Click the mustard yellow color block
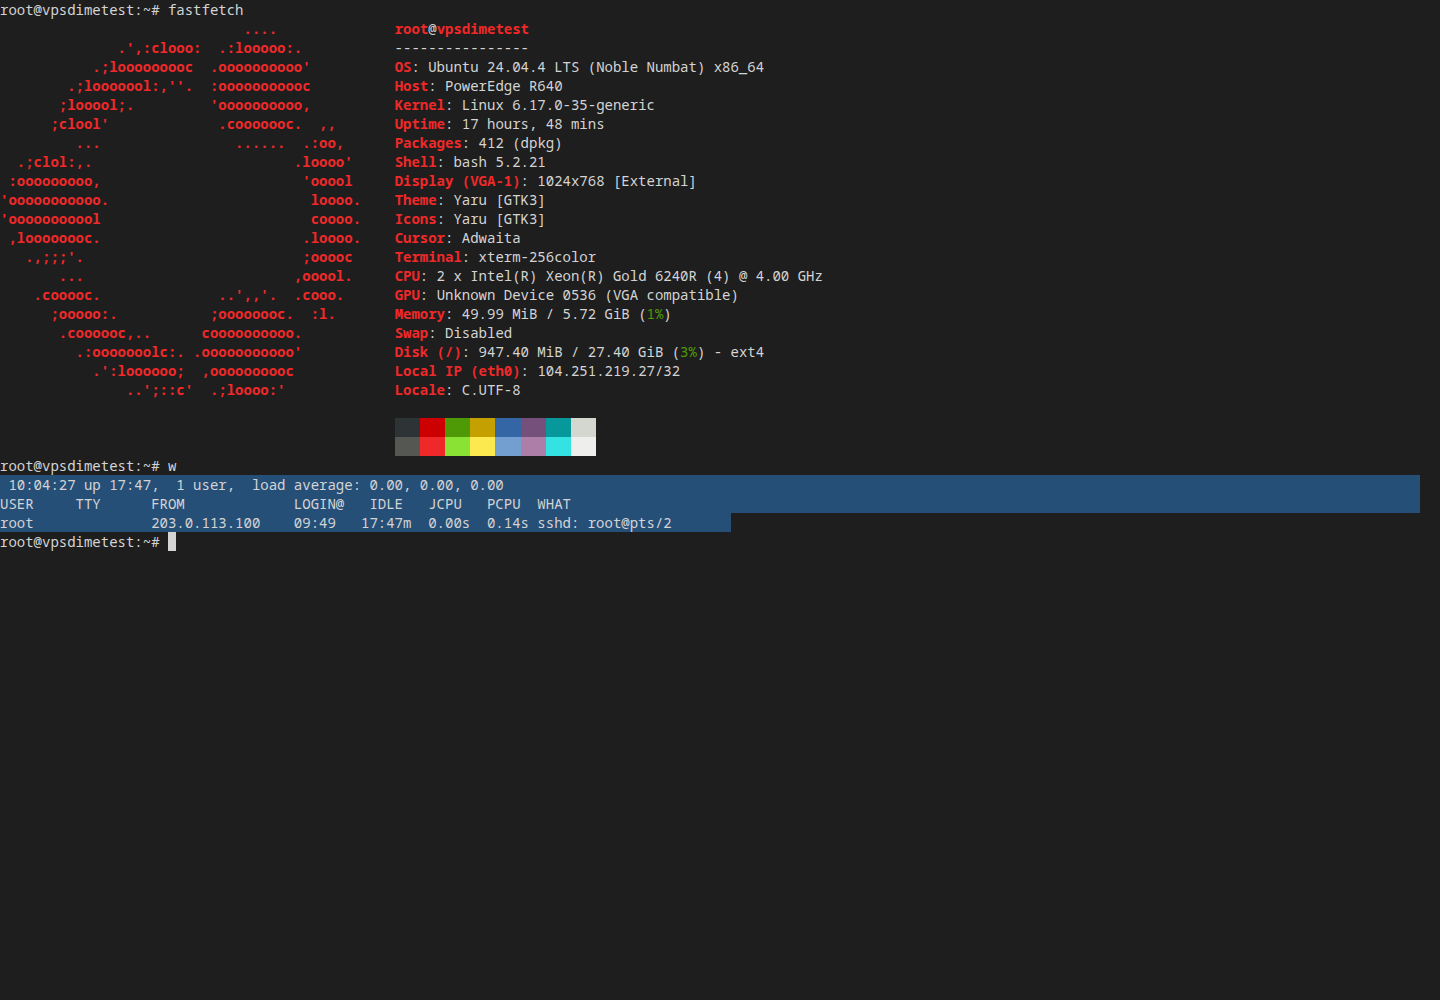This screenshot has height=1000, width=1440. pyautogui.click(x=482, y=427)
